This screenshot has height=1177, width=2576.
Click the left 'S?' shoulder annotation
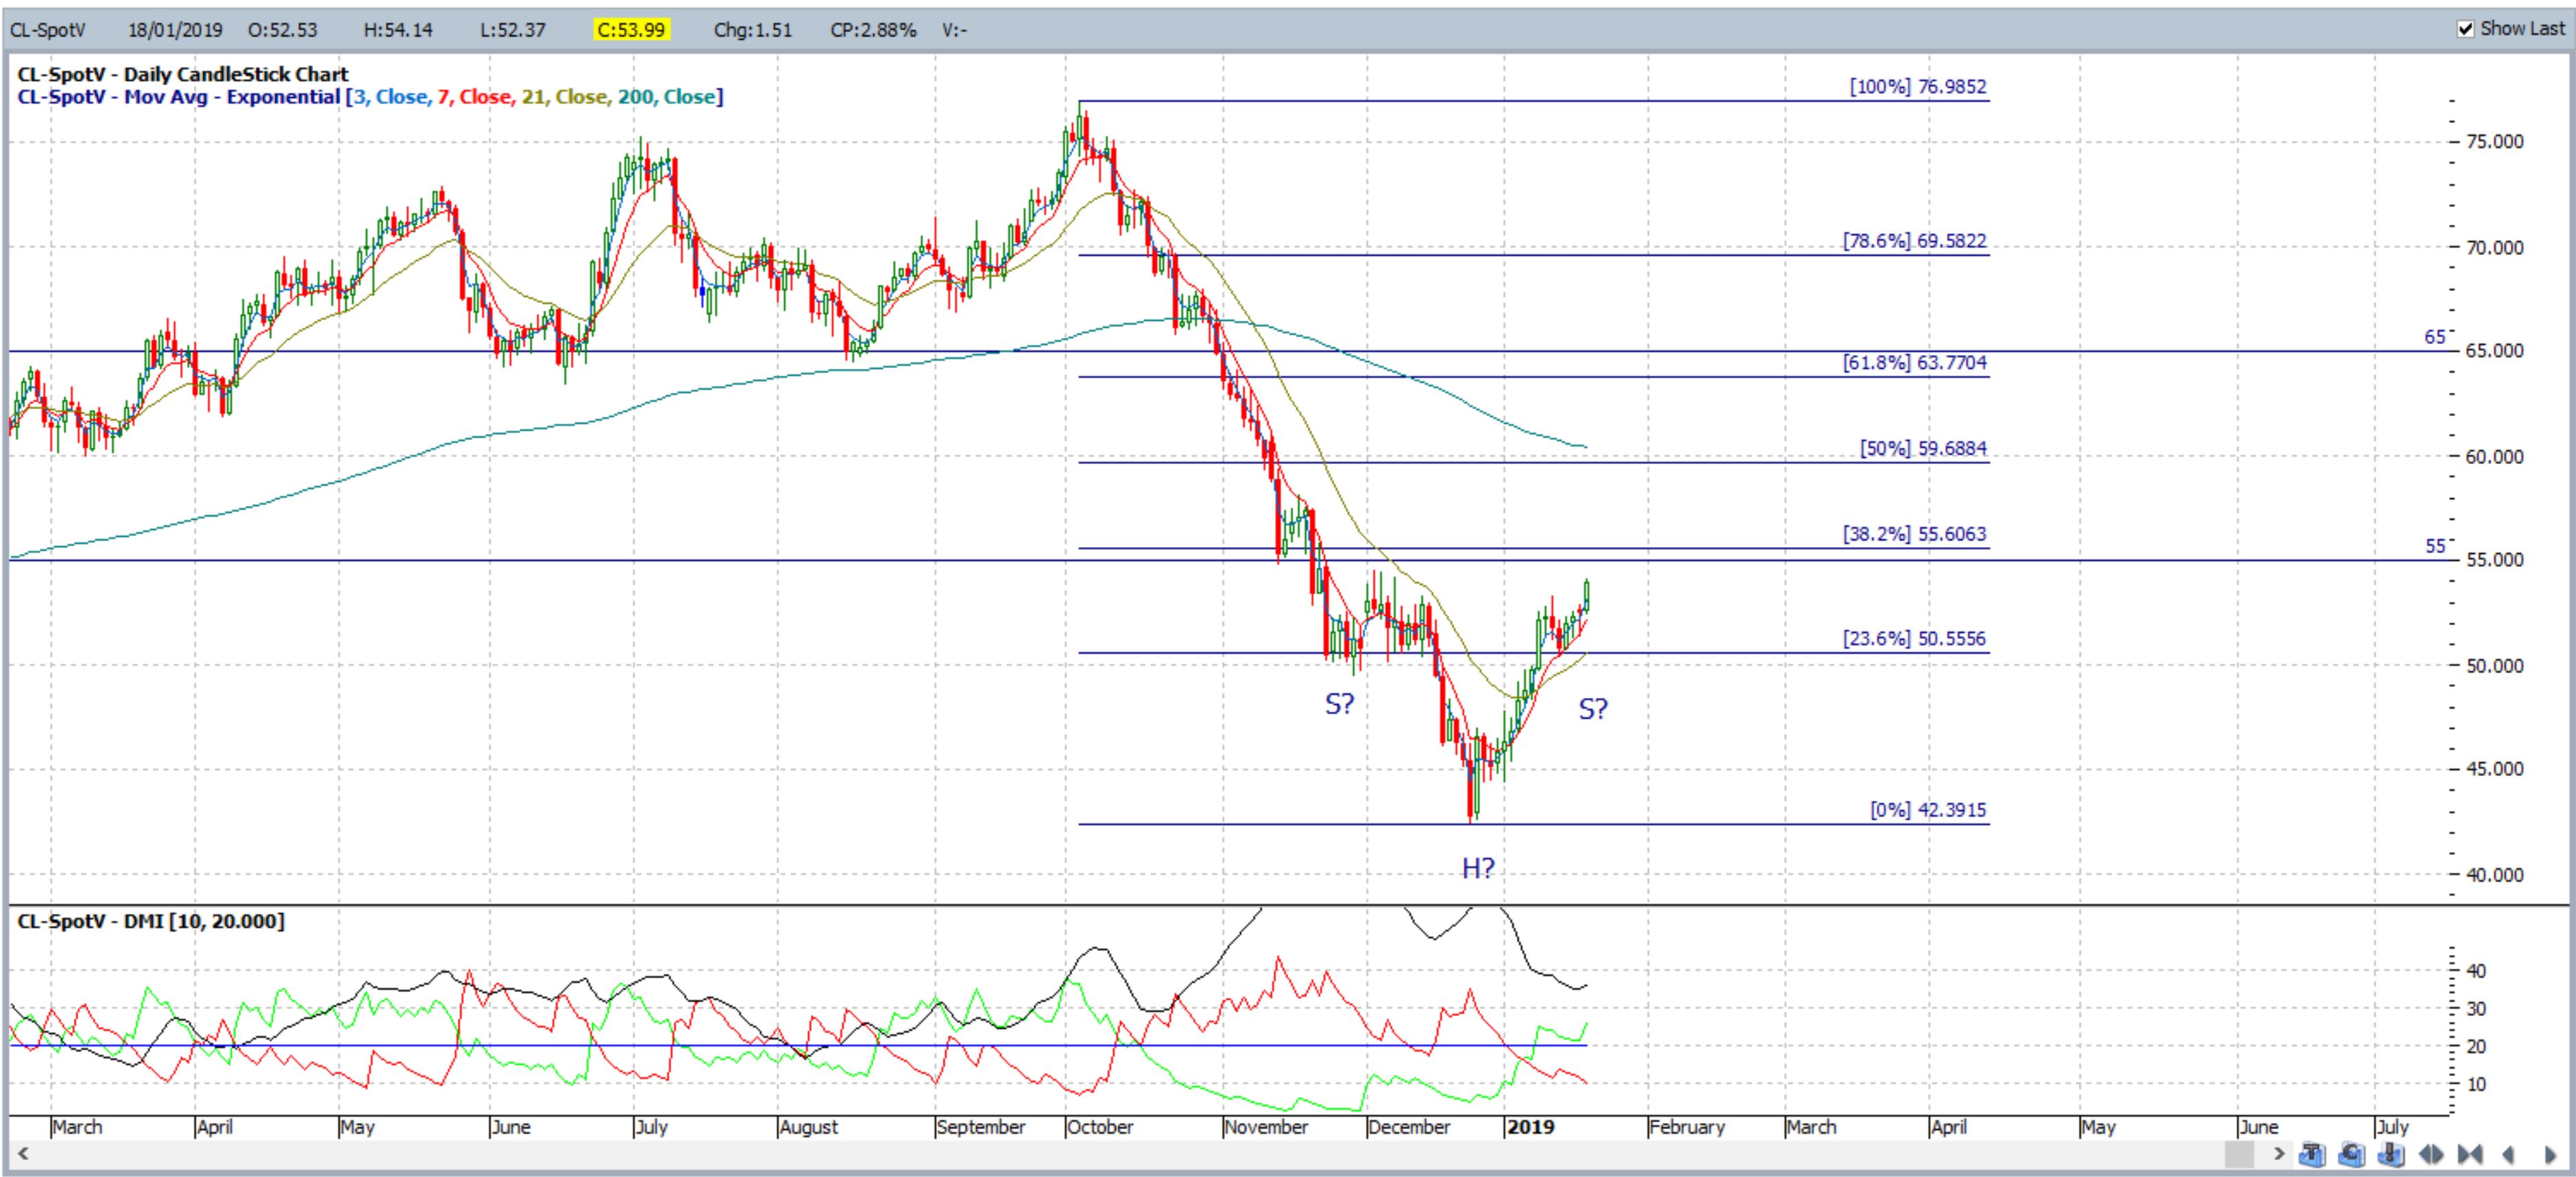pos(1339,704)
